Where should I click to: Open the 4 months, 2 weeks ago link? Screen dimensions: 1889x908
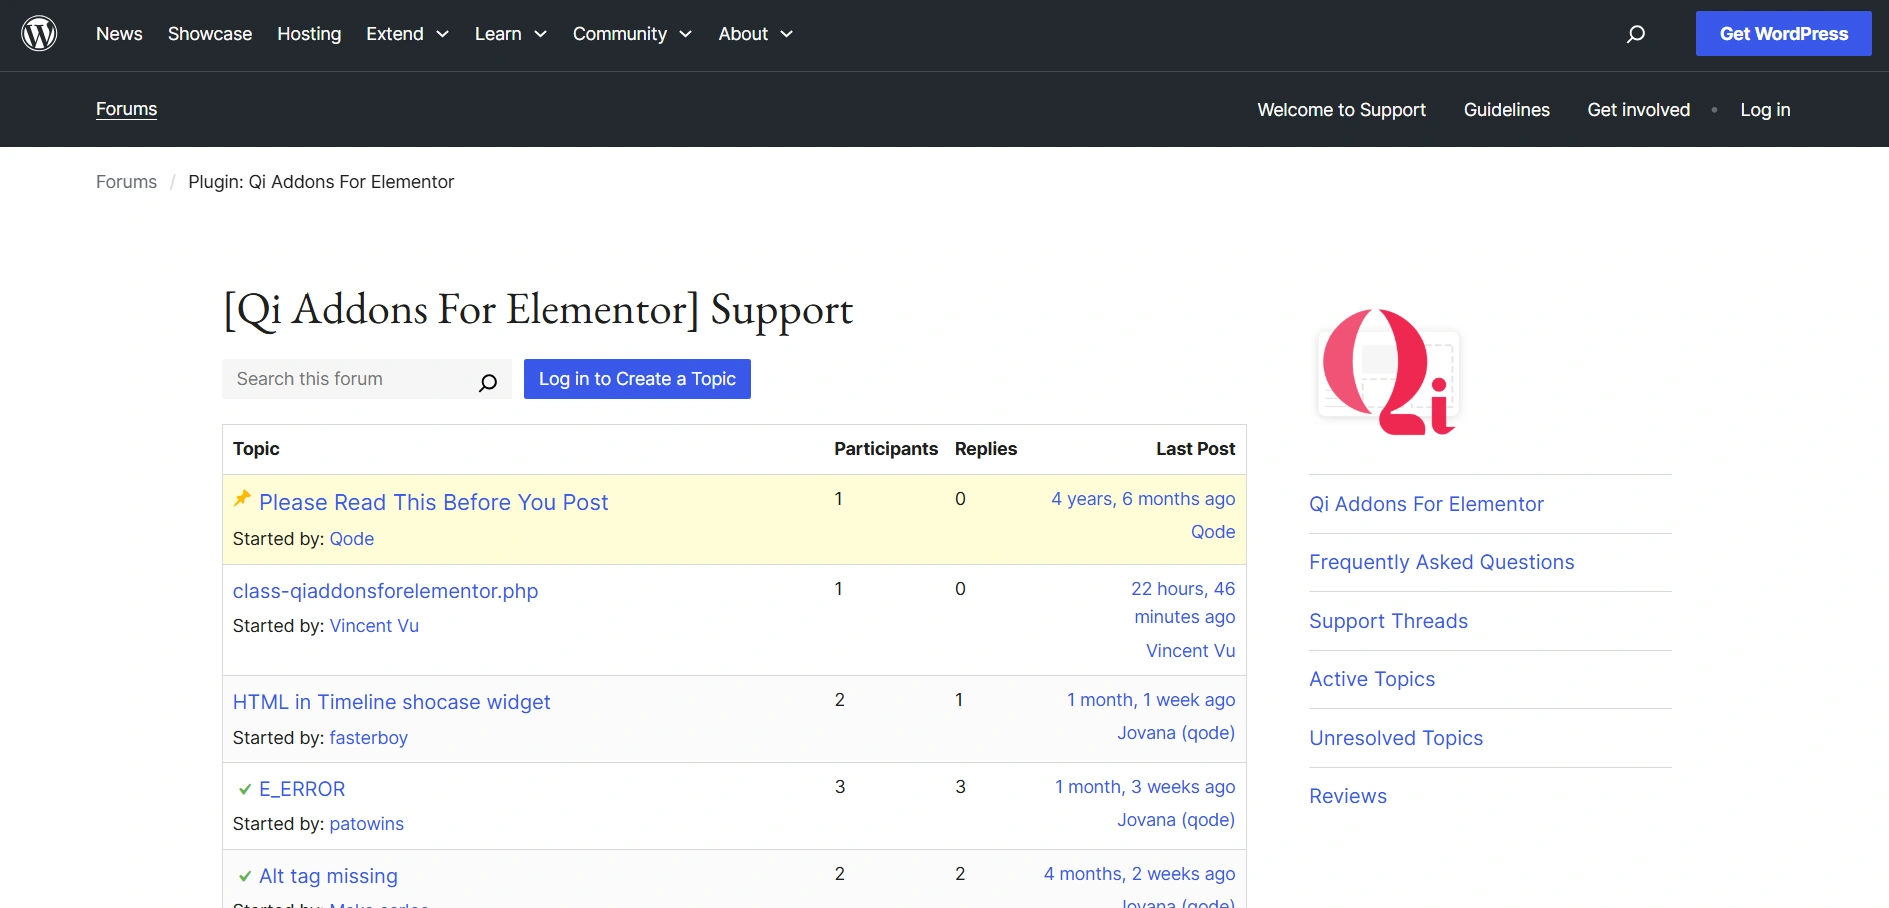[1139, 874]
